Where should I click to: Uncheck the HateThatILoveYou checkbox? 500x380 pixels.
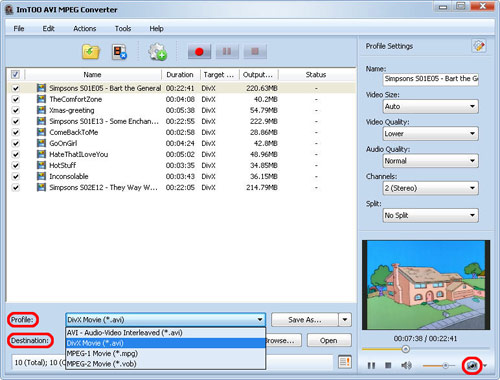click(x=15, y=154)
